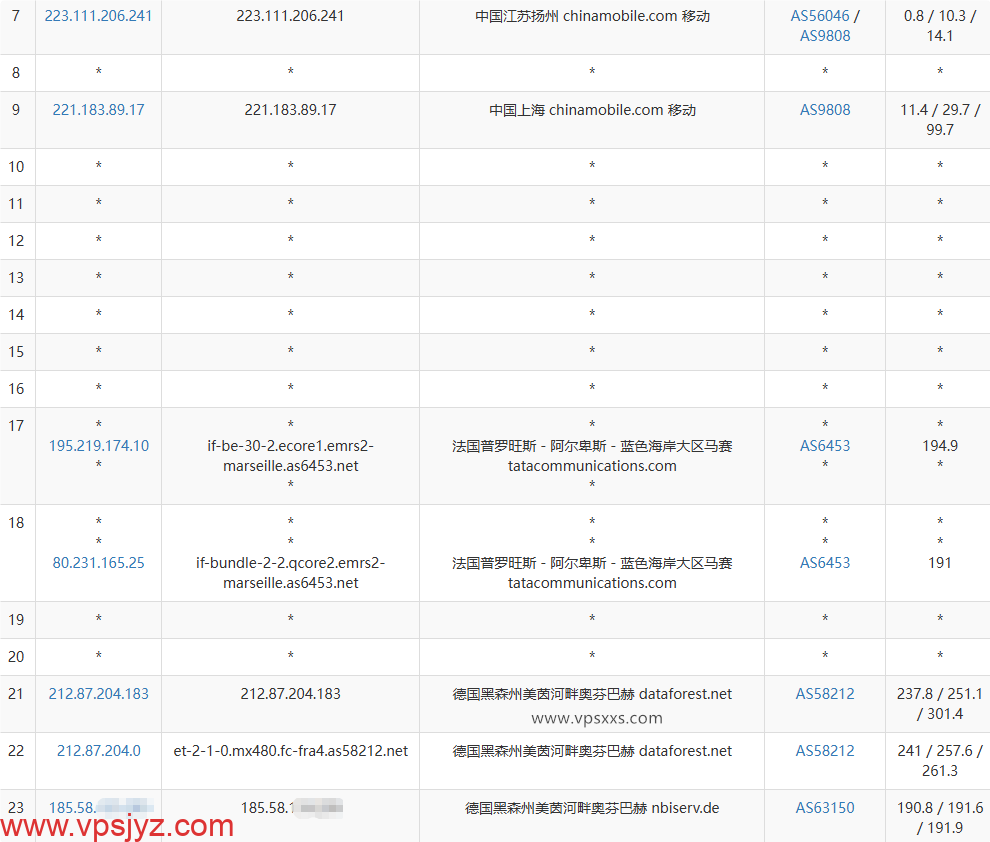The height and width of the screenshot is (842, 990).
Task: Open AS58212 link in hop 22
Action: pyautogui.click(x=825, y=750)
